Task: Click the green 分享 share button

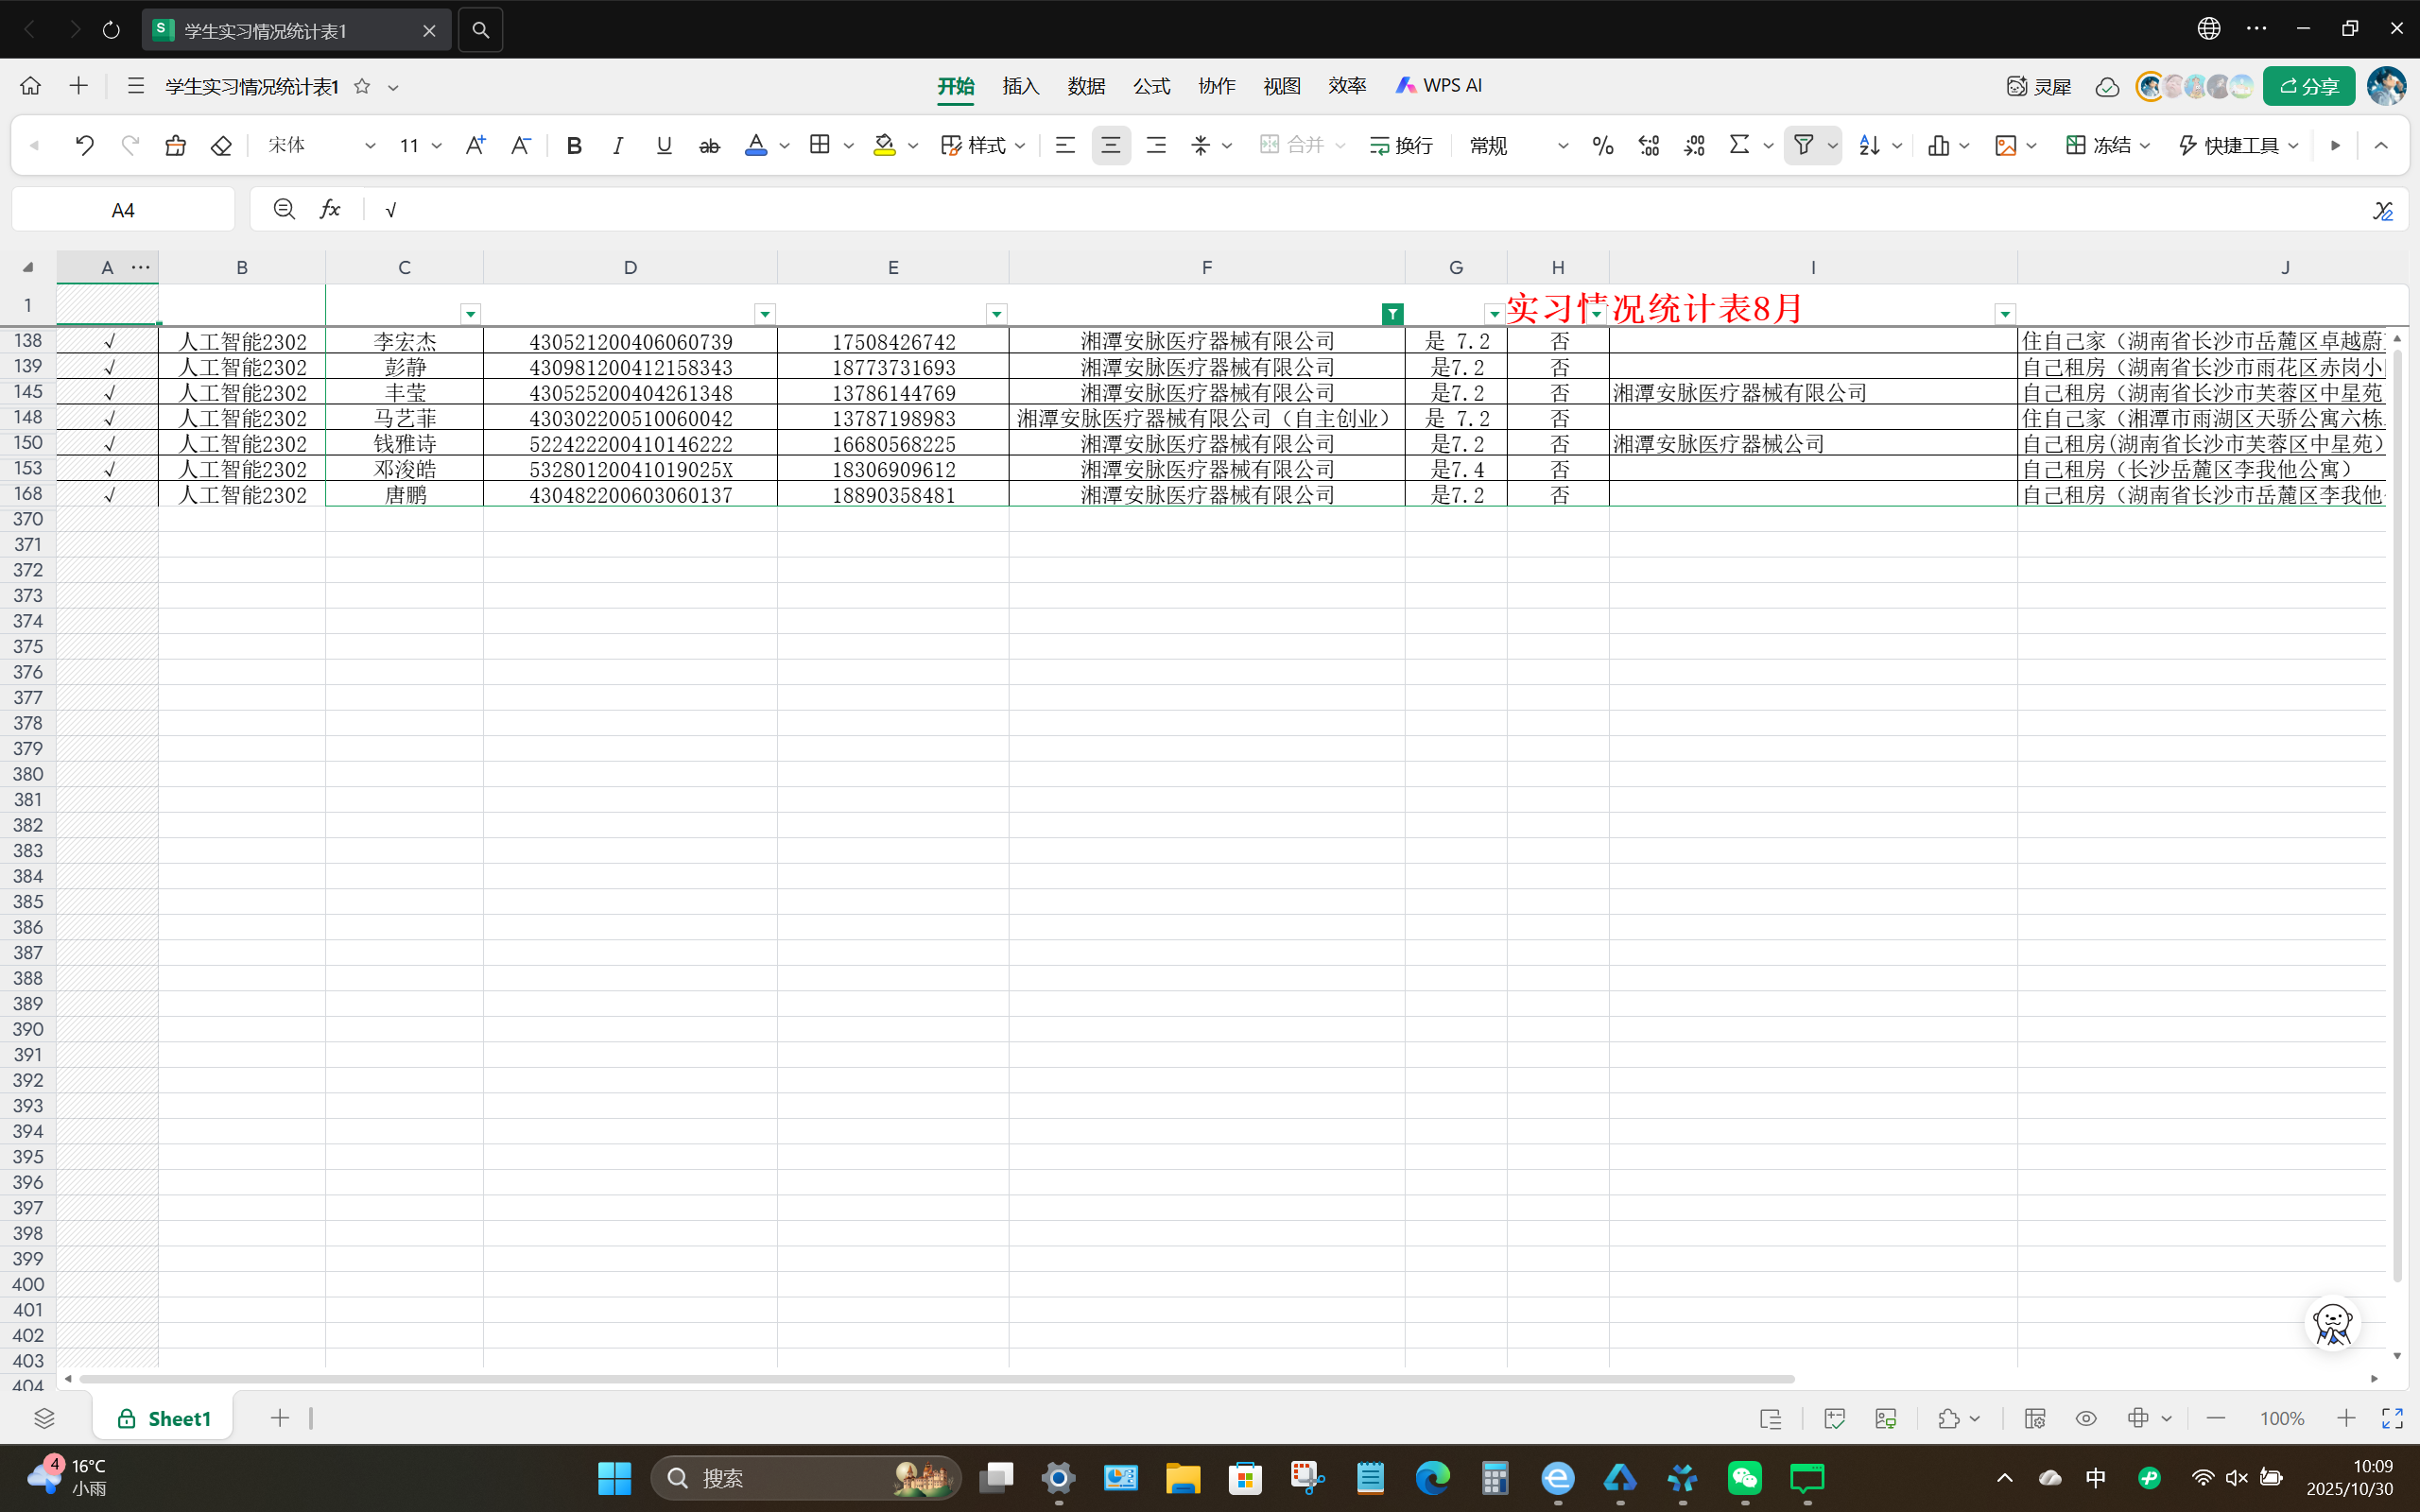Action: [2308, 87]
